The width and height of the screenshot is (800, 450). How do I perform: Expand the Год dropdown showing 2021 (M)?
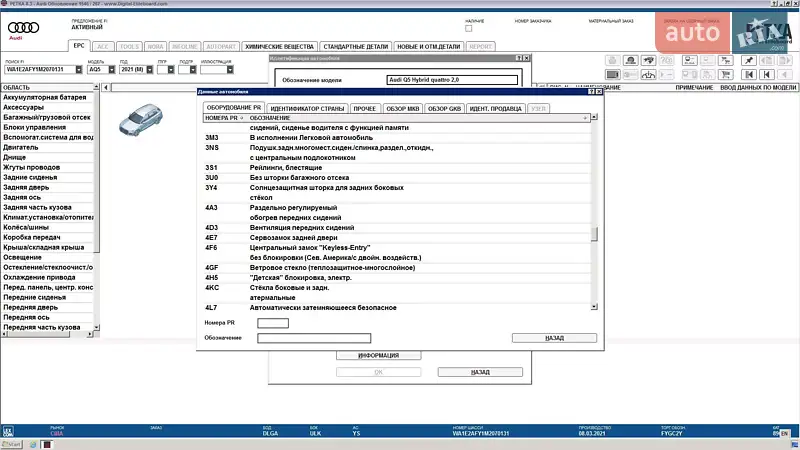[x=153, y=70]
